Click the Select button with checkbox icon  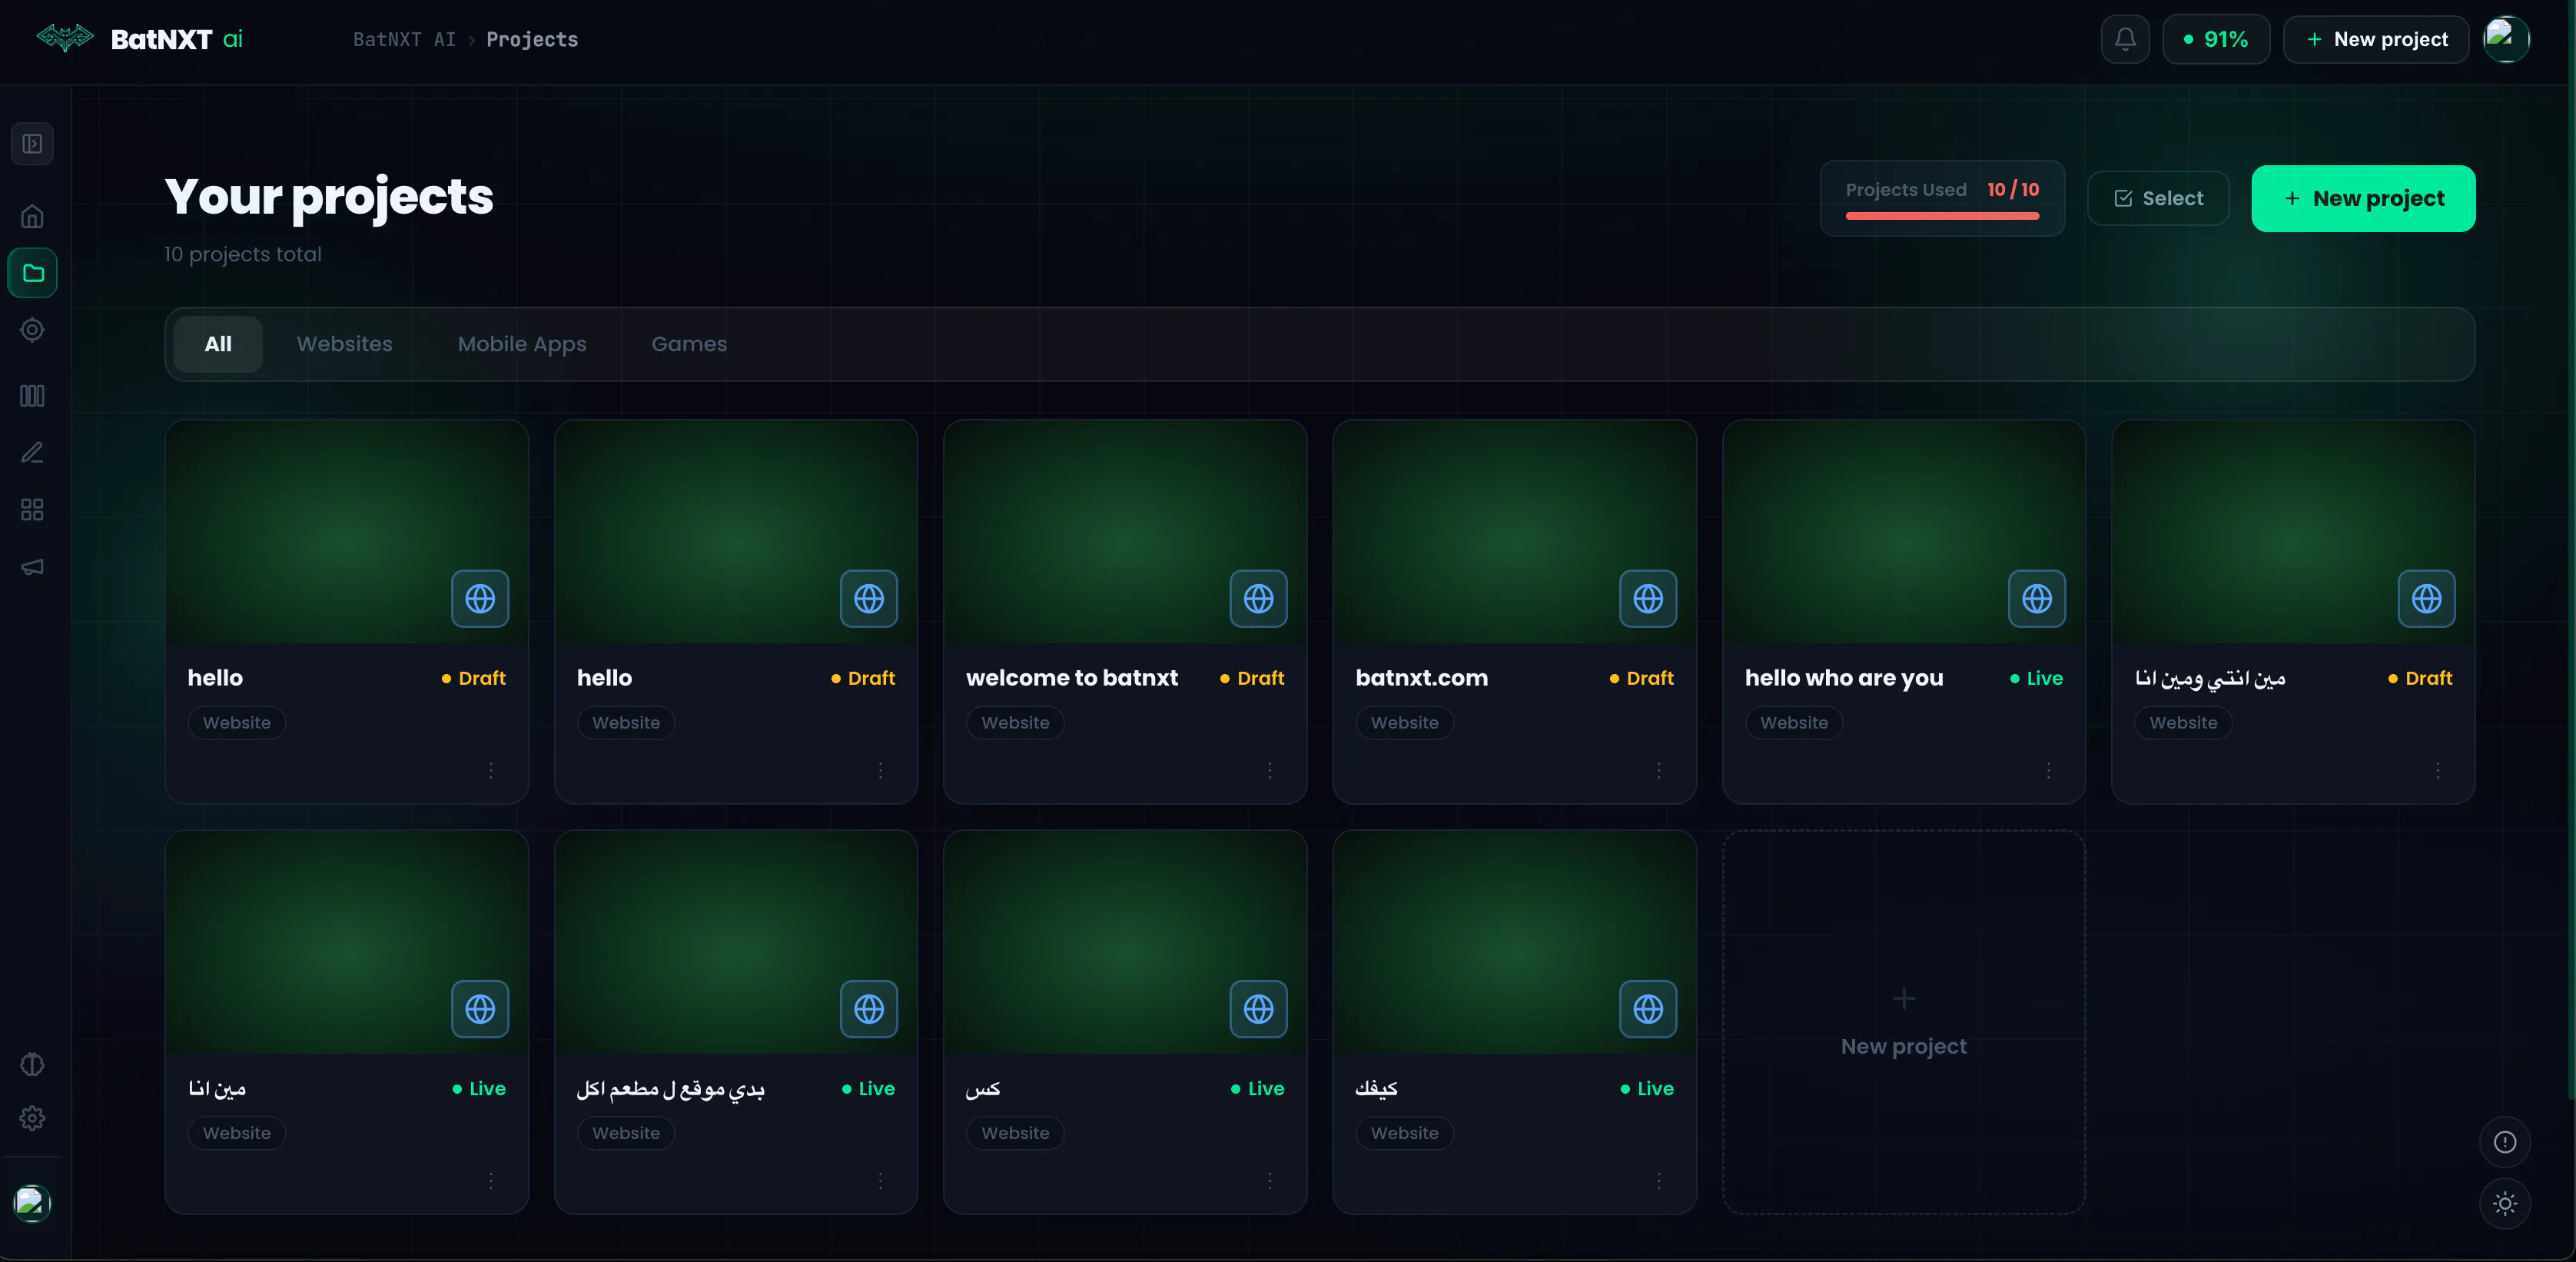pyautogui.click(x=2158, y=198)
